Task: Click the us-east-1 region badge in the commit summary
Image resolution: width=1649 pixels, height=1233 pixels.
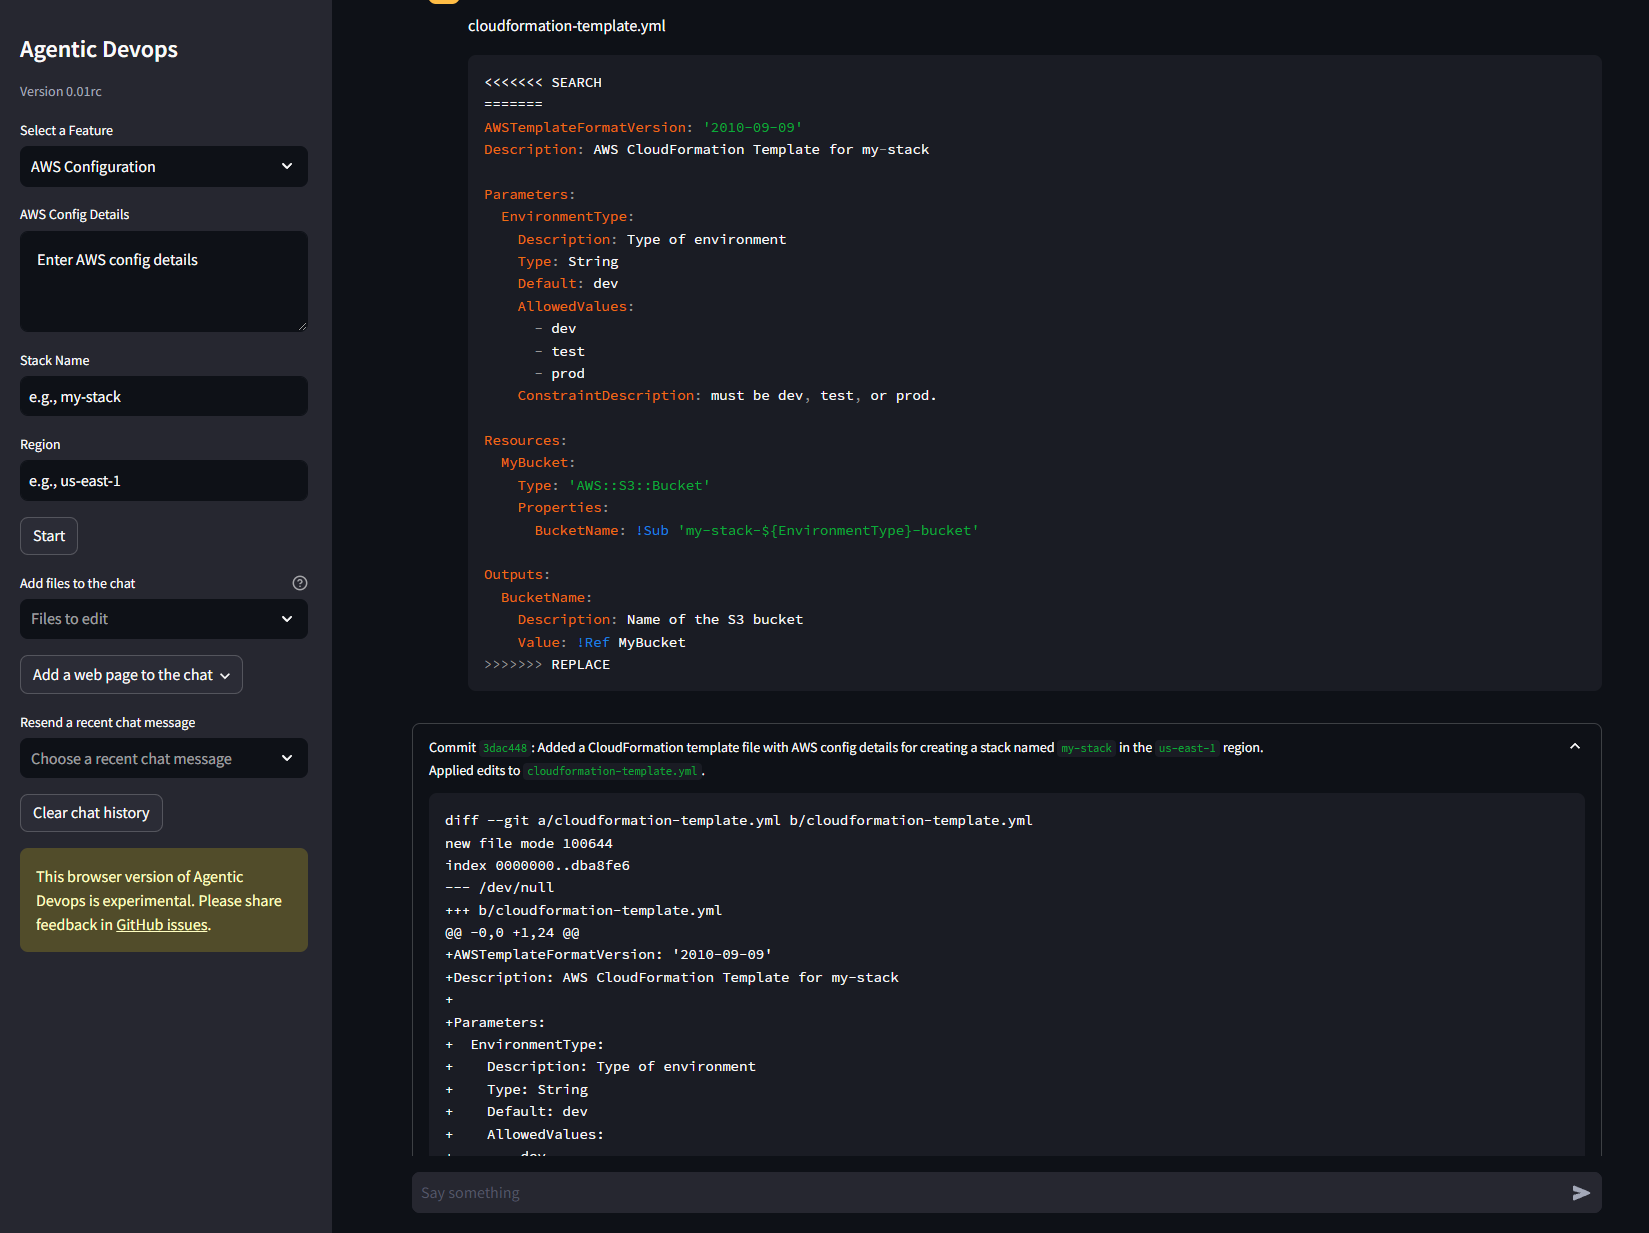Action: [x=1187, y=748]
